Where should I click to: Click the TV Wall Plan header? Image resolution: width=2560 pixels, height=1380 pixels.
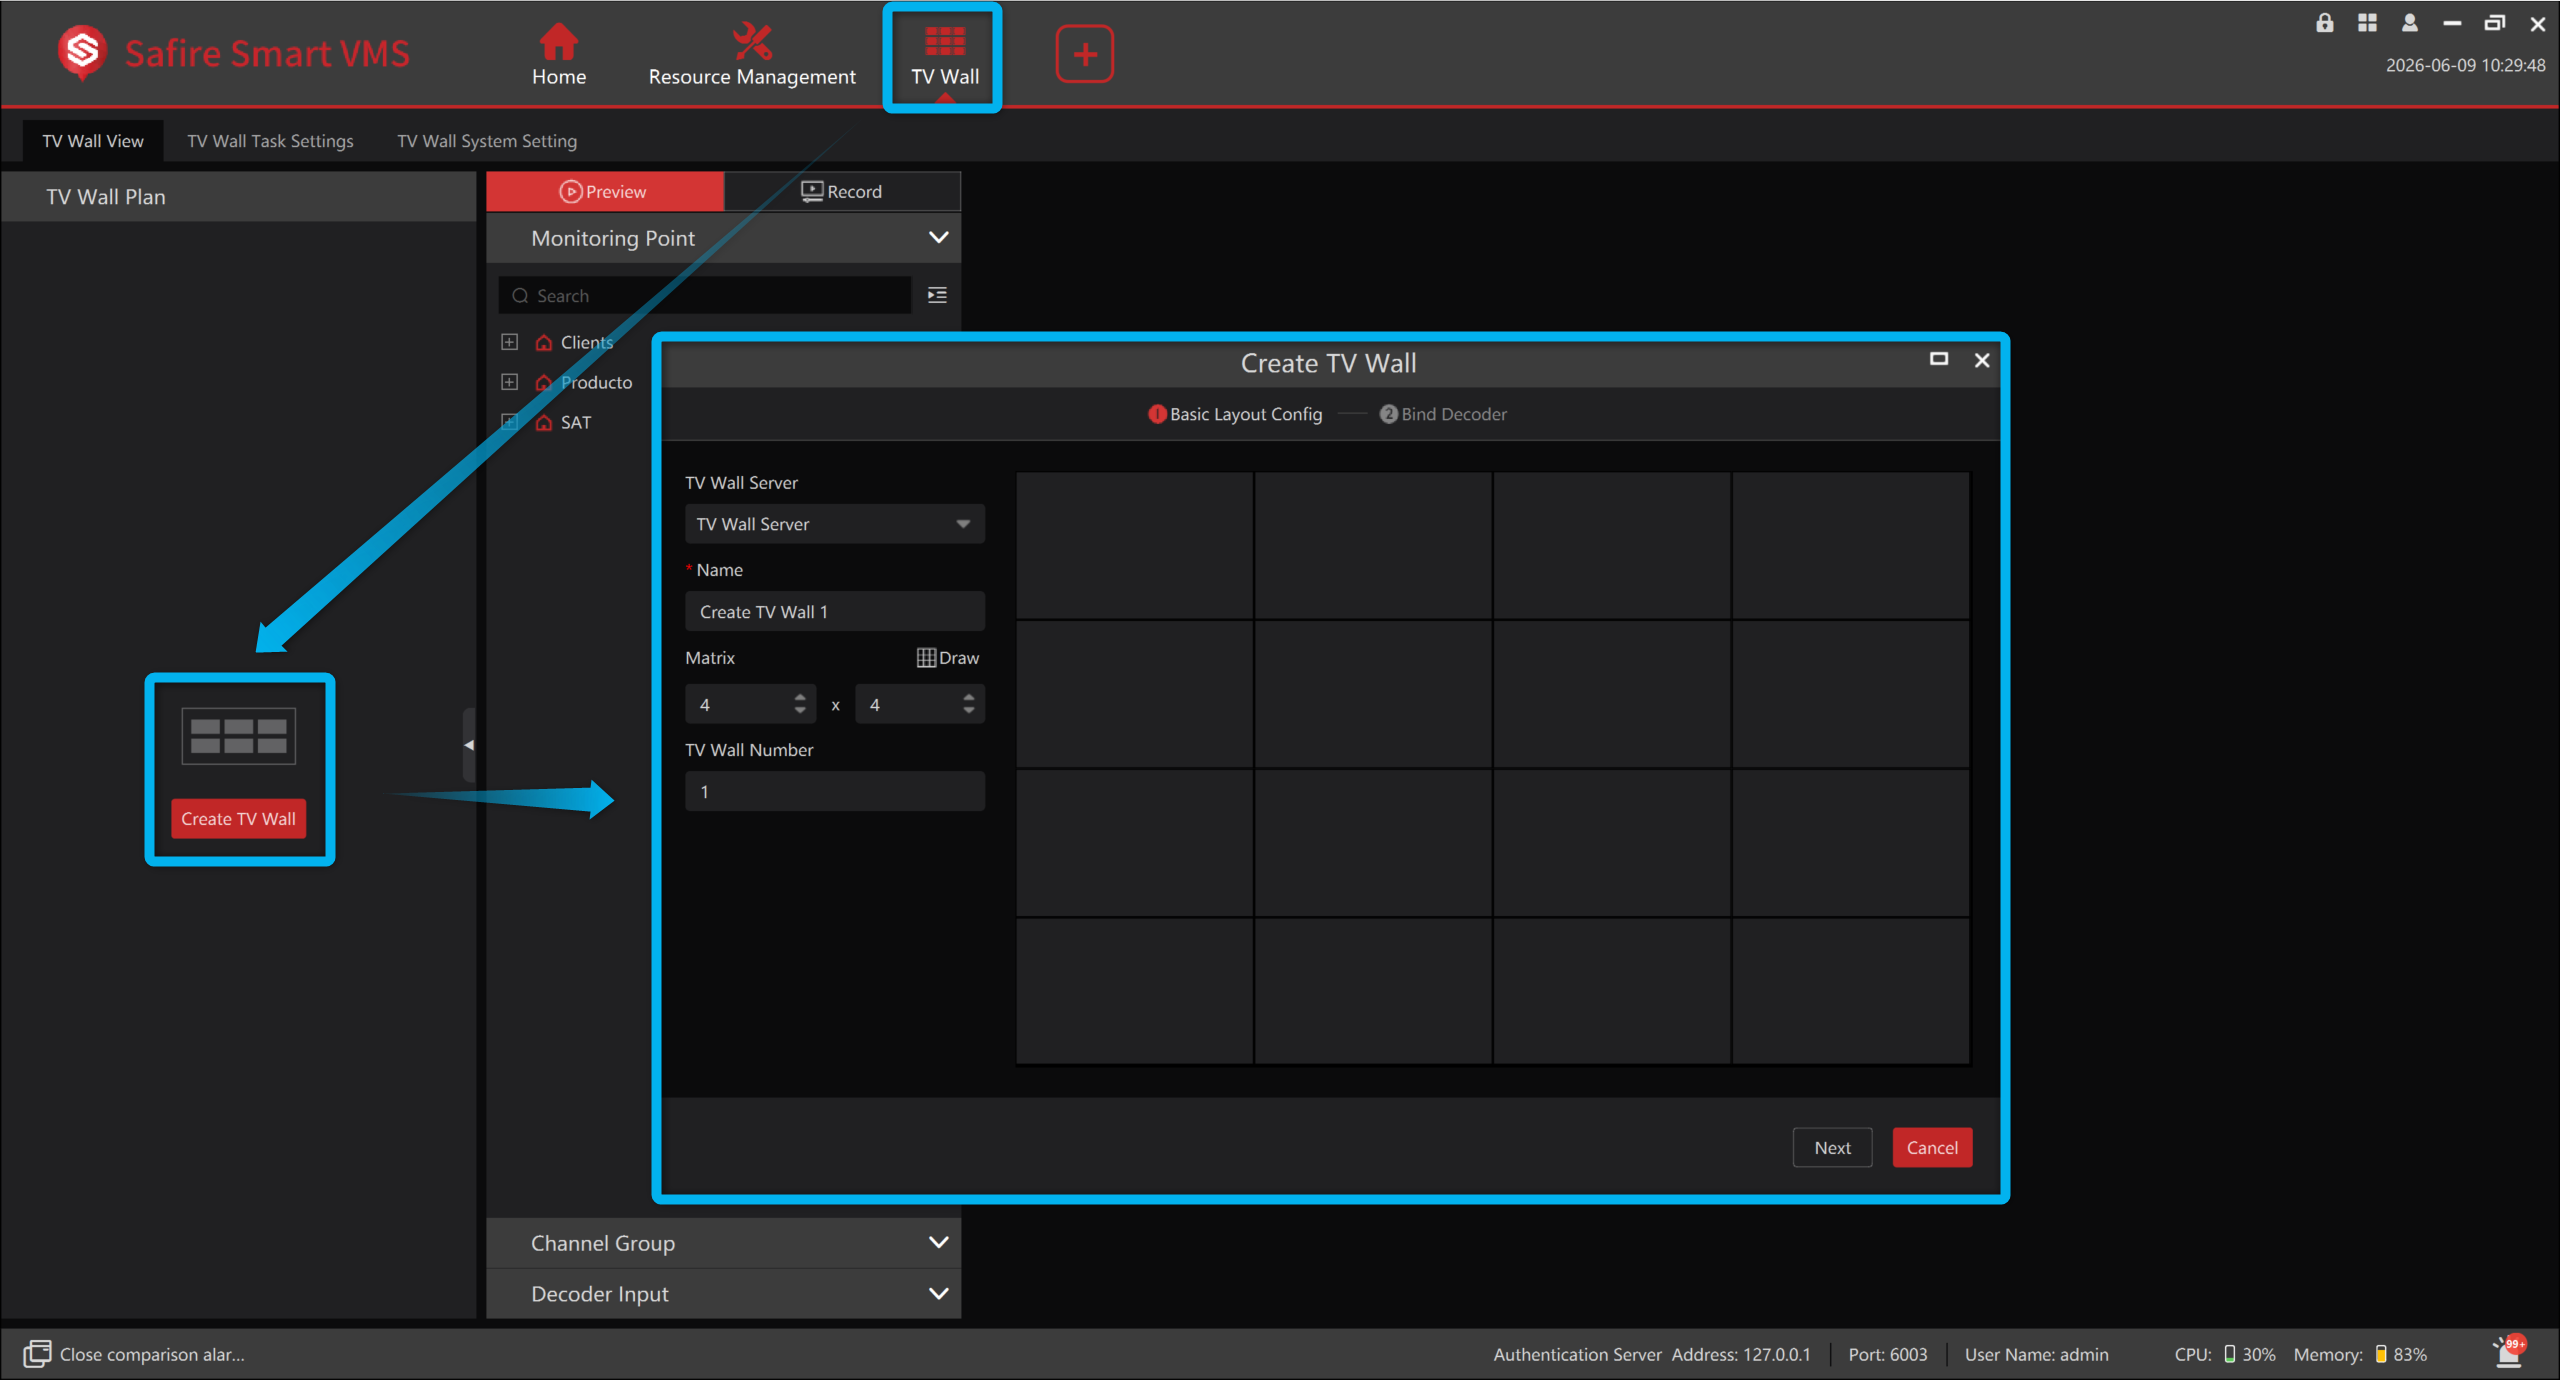239,197
